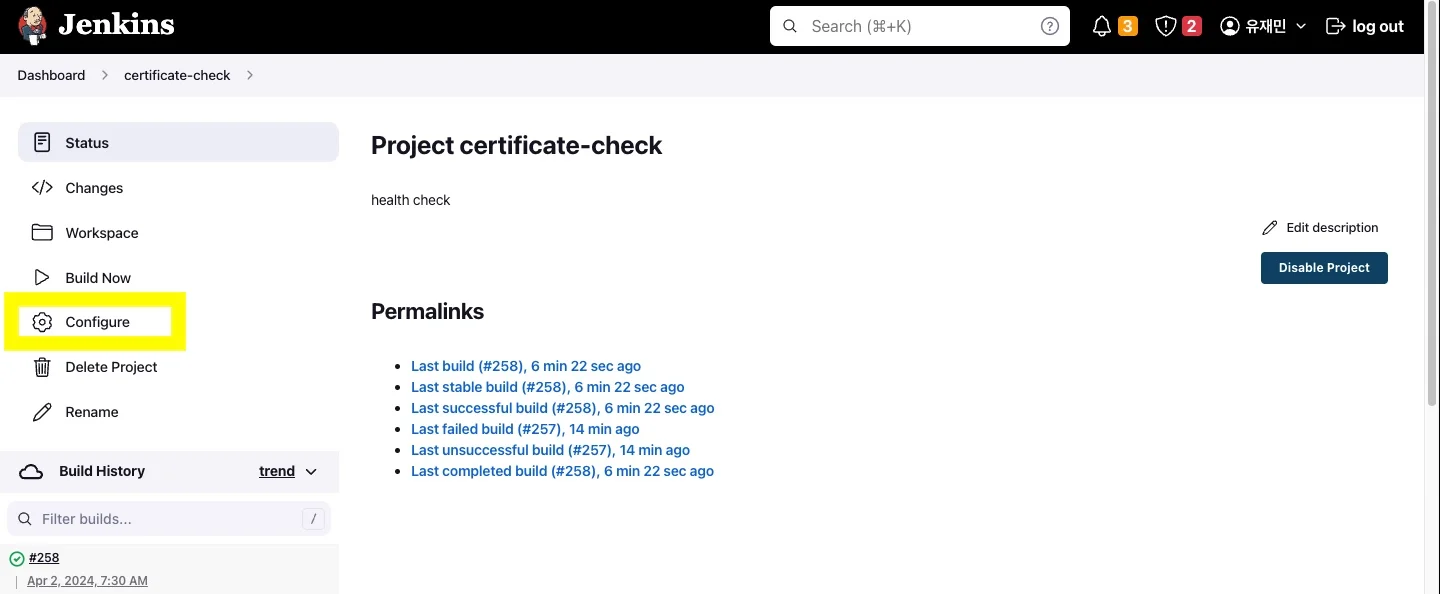Click the search help question mark icon
This screenshot has height=594, width=1440.
(x=1049, y=27)
